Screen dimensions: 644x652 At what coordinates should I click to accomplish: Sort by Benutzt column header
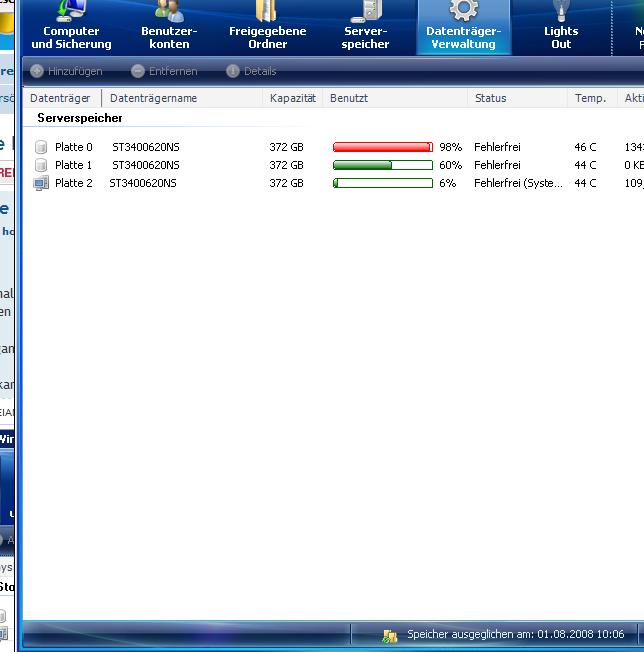coord(349,98)
